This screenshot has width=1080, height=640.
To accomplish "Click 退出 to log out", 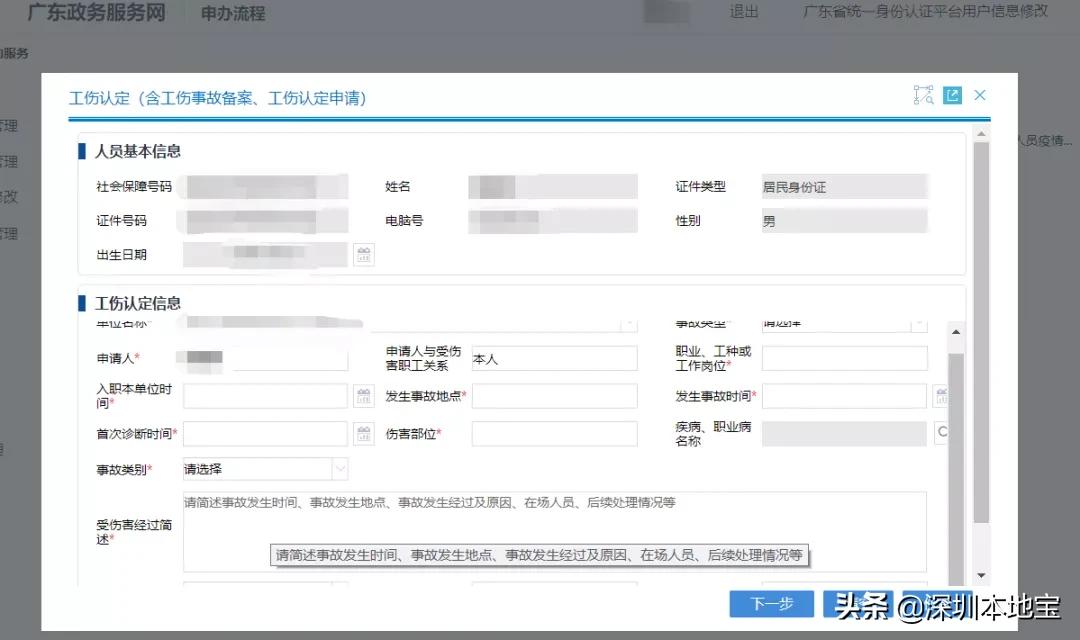I will (742, 13).
